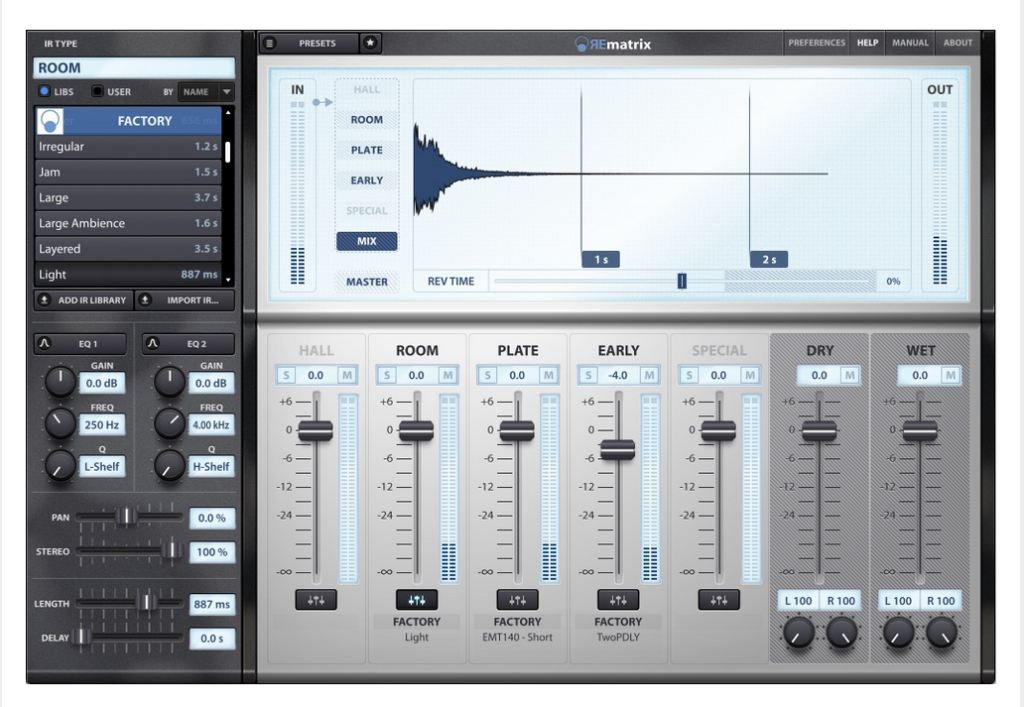The height and width of the screenshot is (707, 1024).
Task: Click the FACTORY library logo icon
Action: 50,121
